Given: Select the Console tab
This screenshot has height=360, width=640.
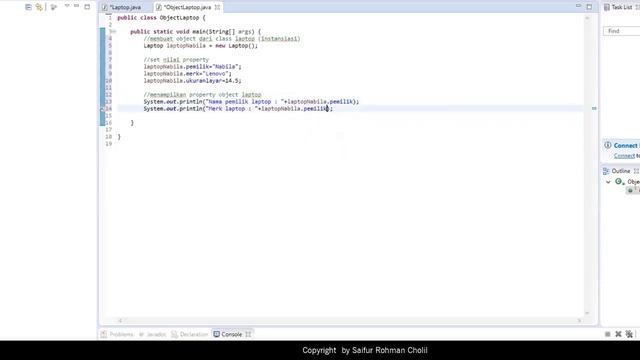Looking at the screenshot, I should tap(231, 334).
